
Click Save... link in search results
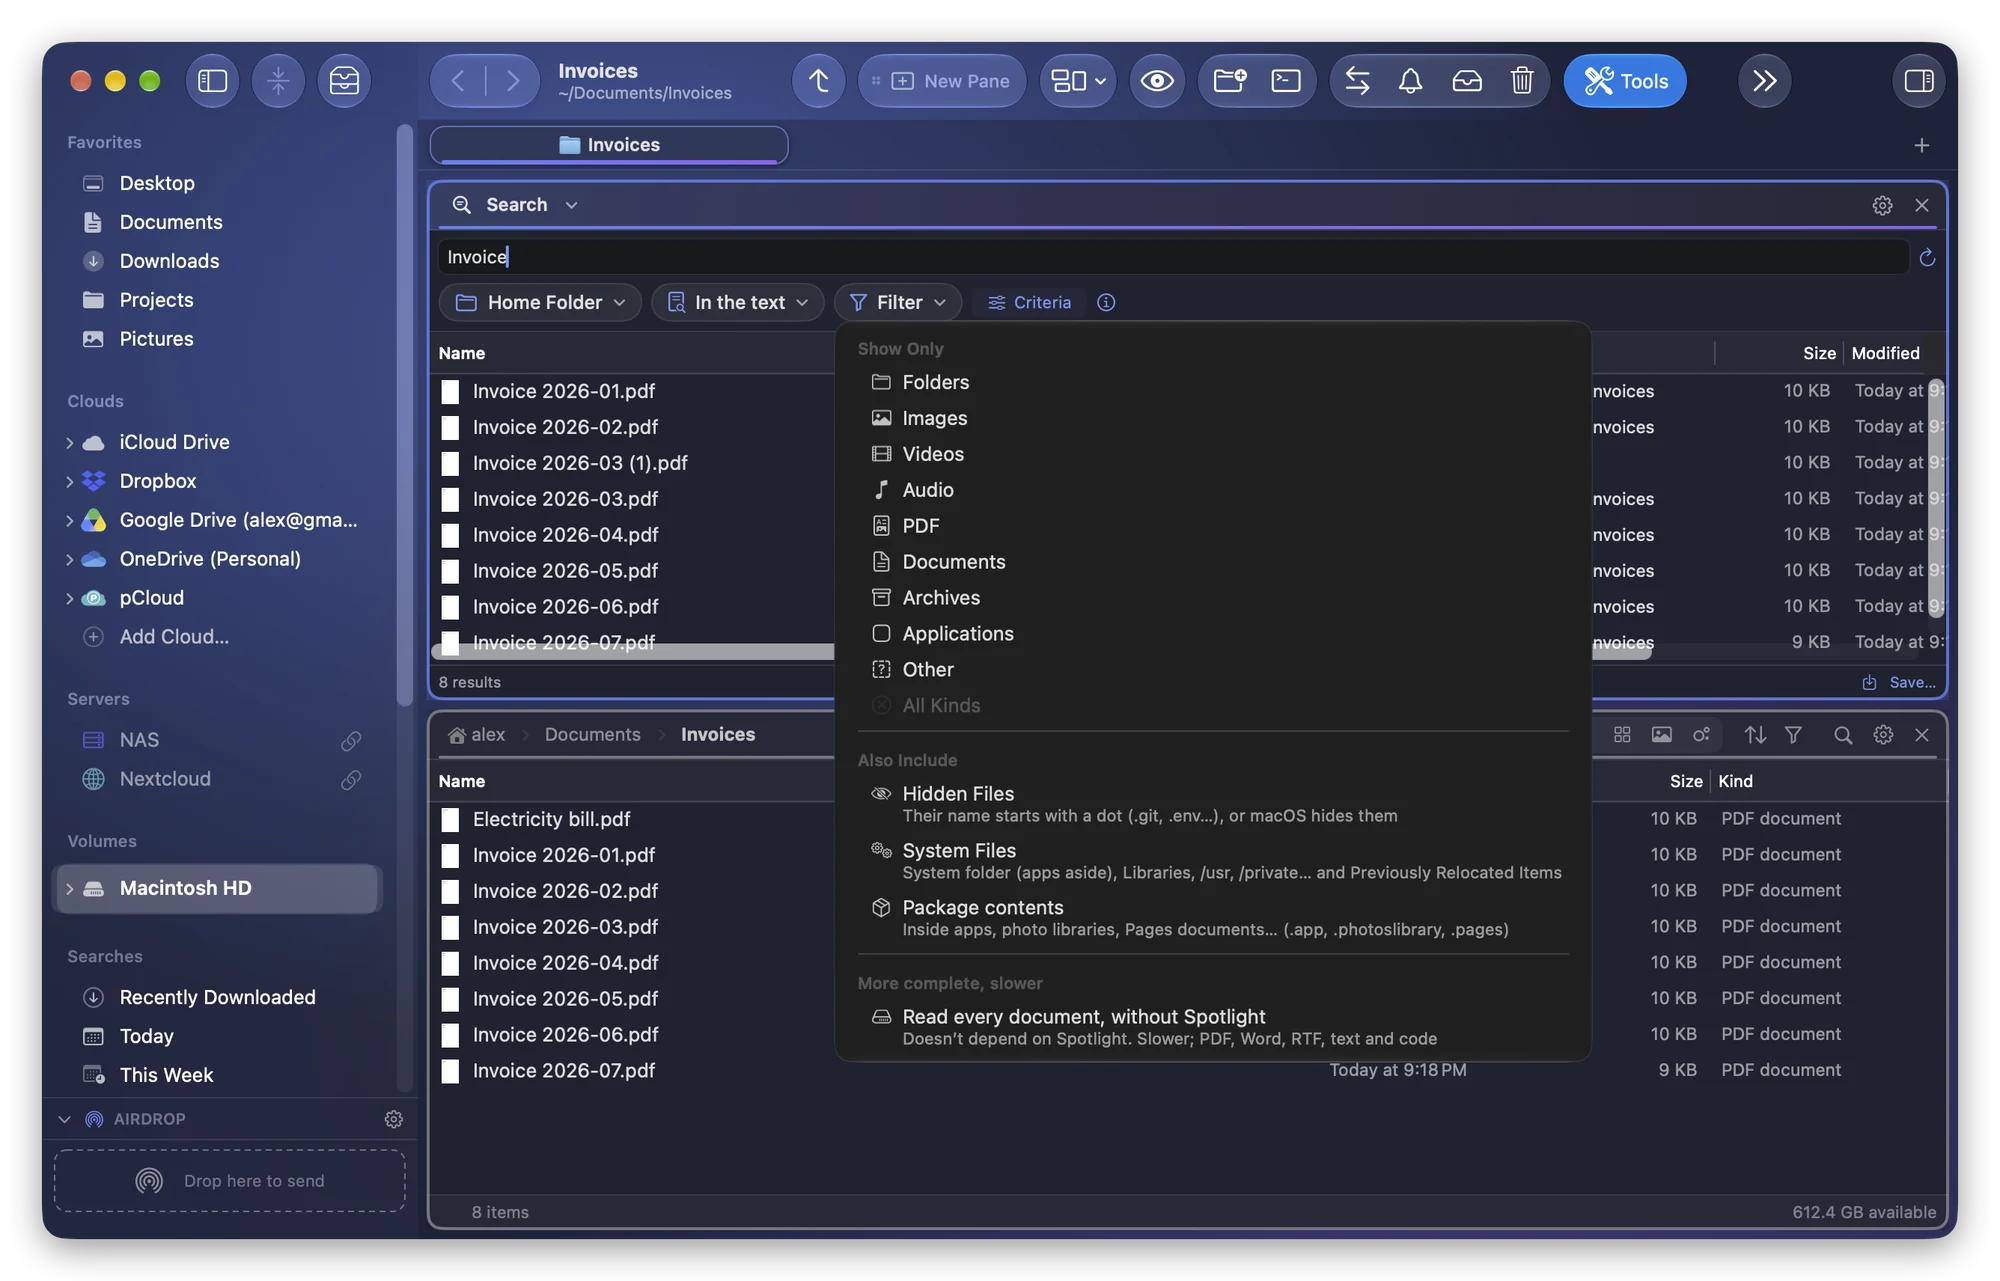click(x=1898, y=682)
